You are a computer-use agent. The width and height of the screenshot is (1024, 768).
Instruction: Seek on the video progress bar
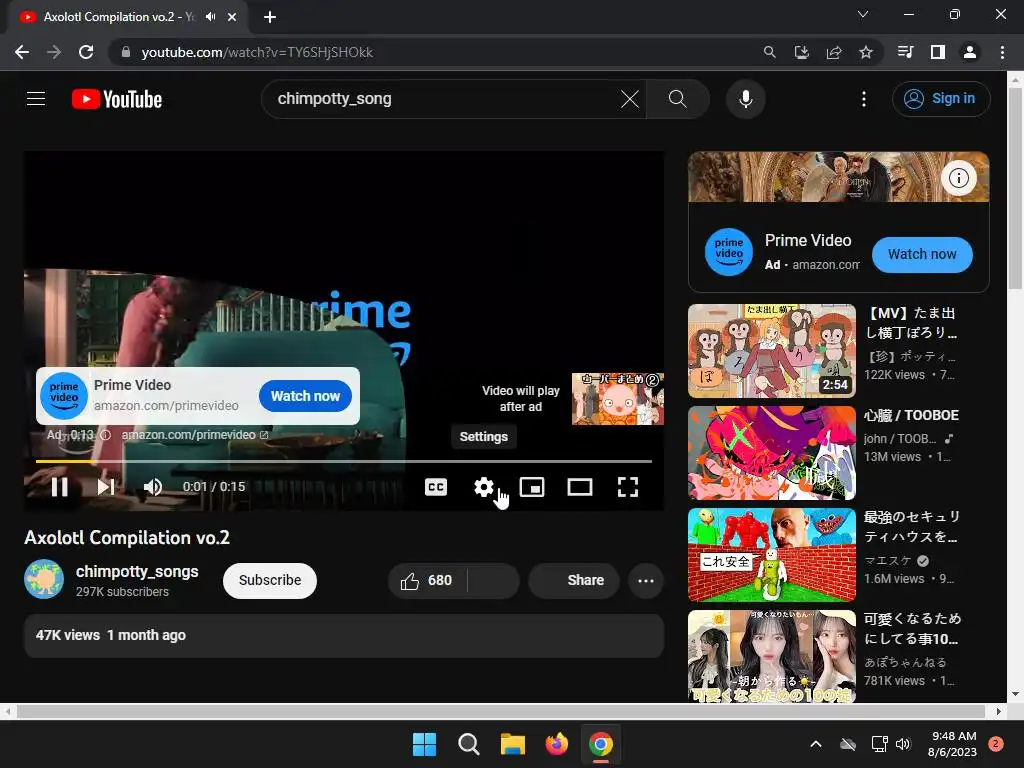[344, 462]
